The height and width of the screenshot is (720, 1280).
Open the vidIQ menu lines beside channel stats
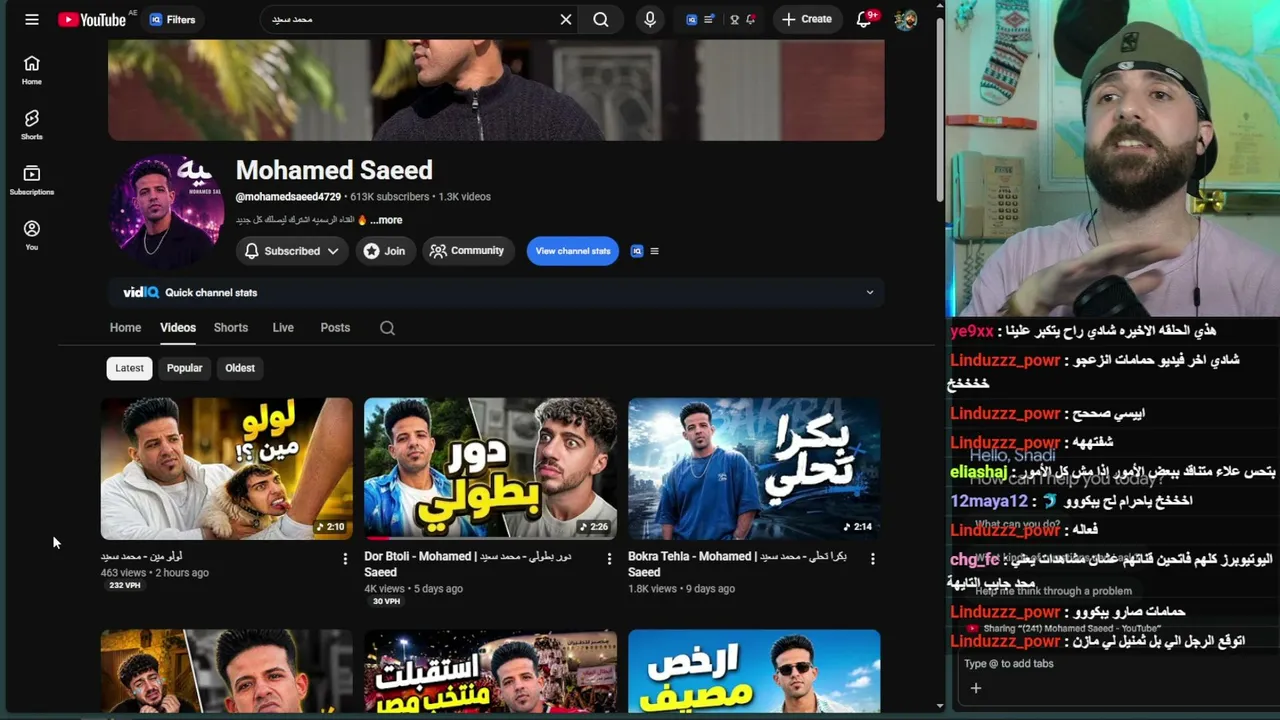(655, 251)
